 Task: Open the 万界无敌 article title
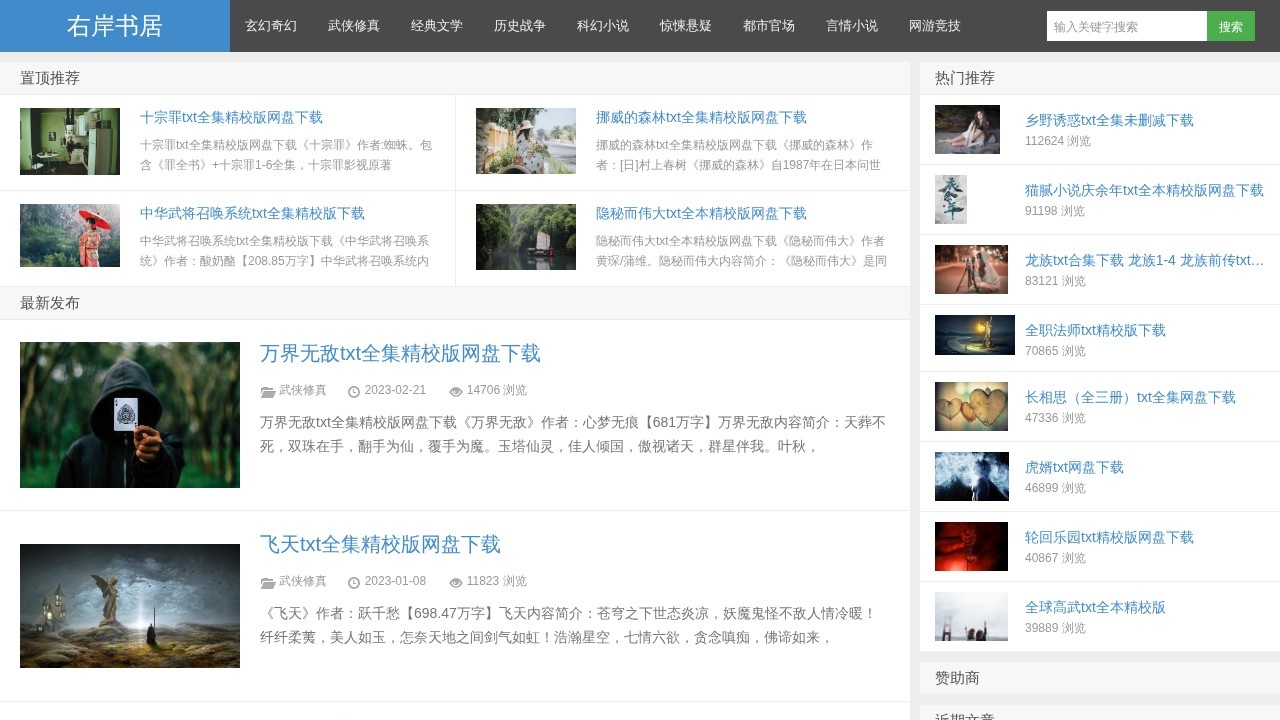coord(400,353)
